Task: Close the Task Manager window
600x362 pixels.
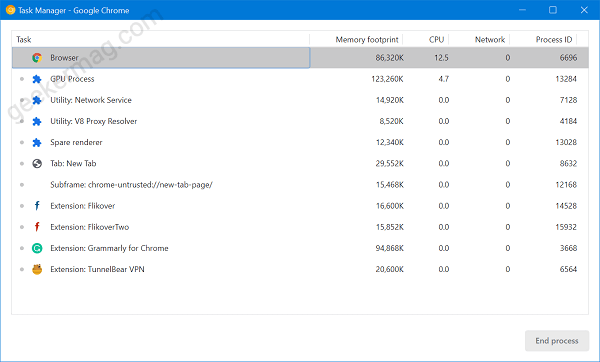Action: 584,10
